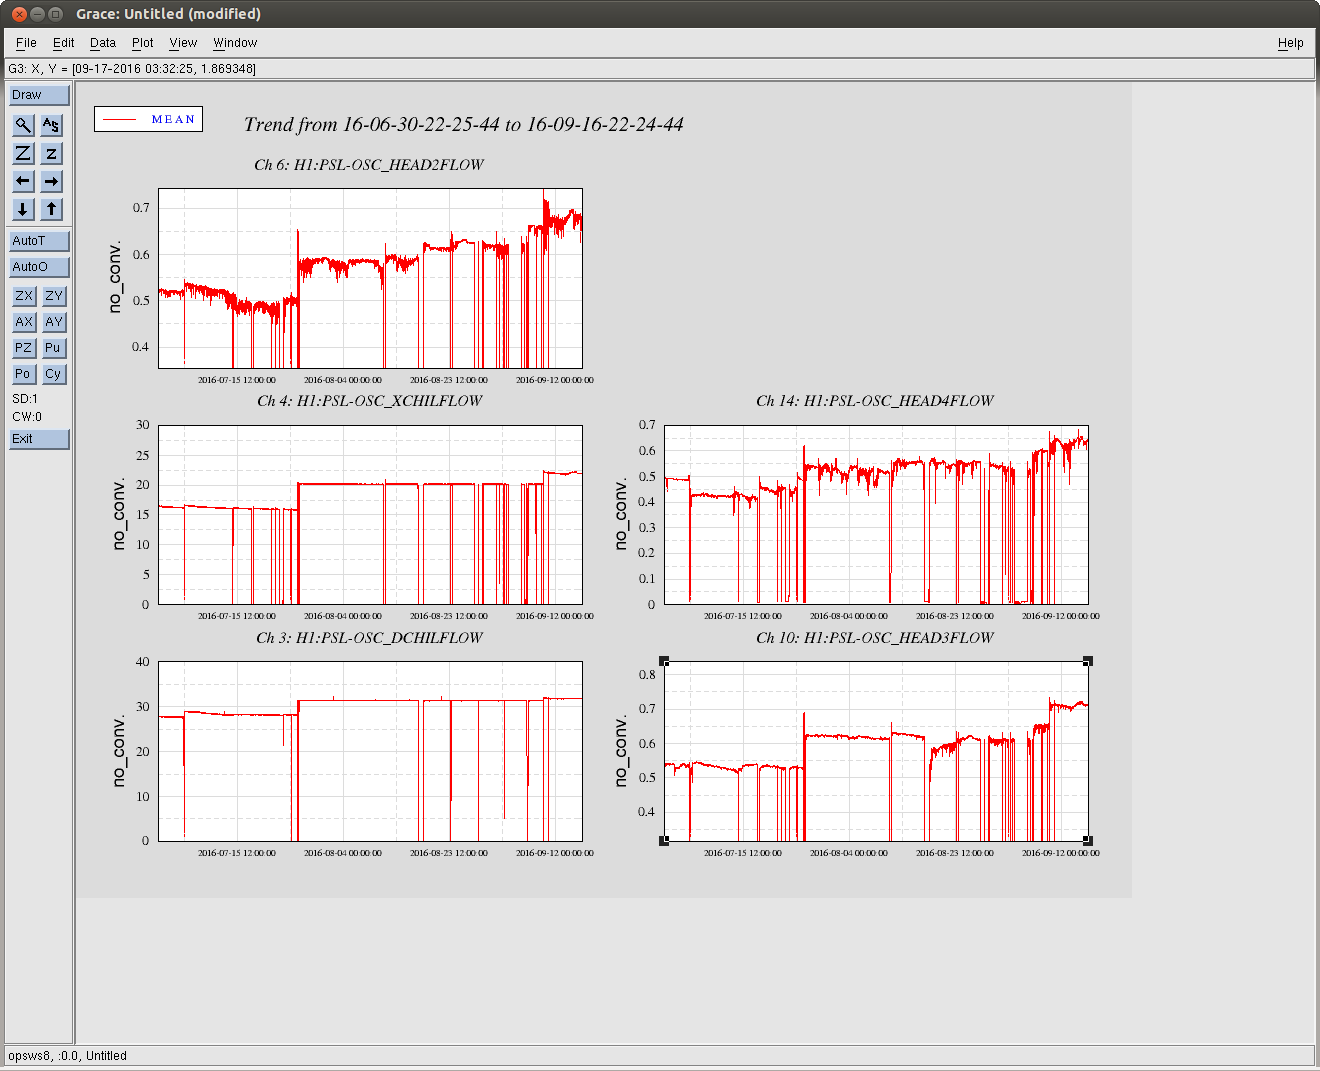Click inside the DCHILFLOW plot area
This screenshot has height=1071, width=1320.
point(370,751)
